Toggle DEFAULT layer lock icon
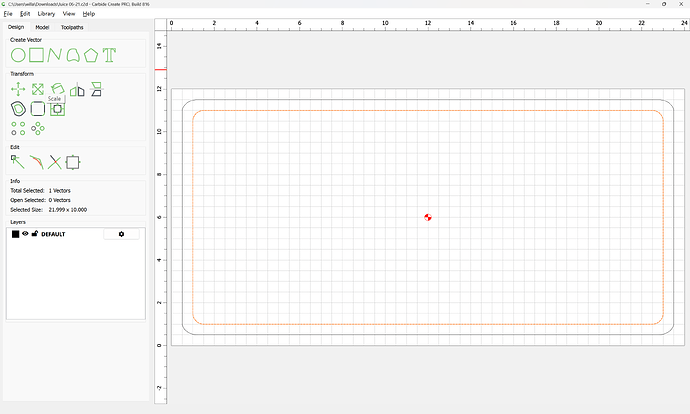Image resolution: width=690 pixels, height=414 pixels. [34, 234]
